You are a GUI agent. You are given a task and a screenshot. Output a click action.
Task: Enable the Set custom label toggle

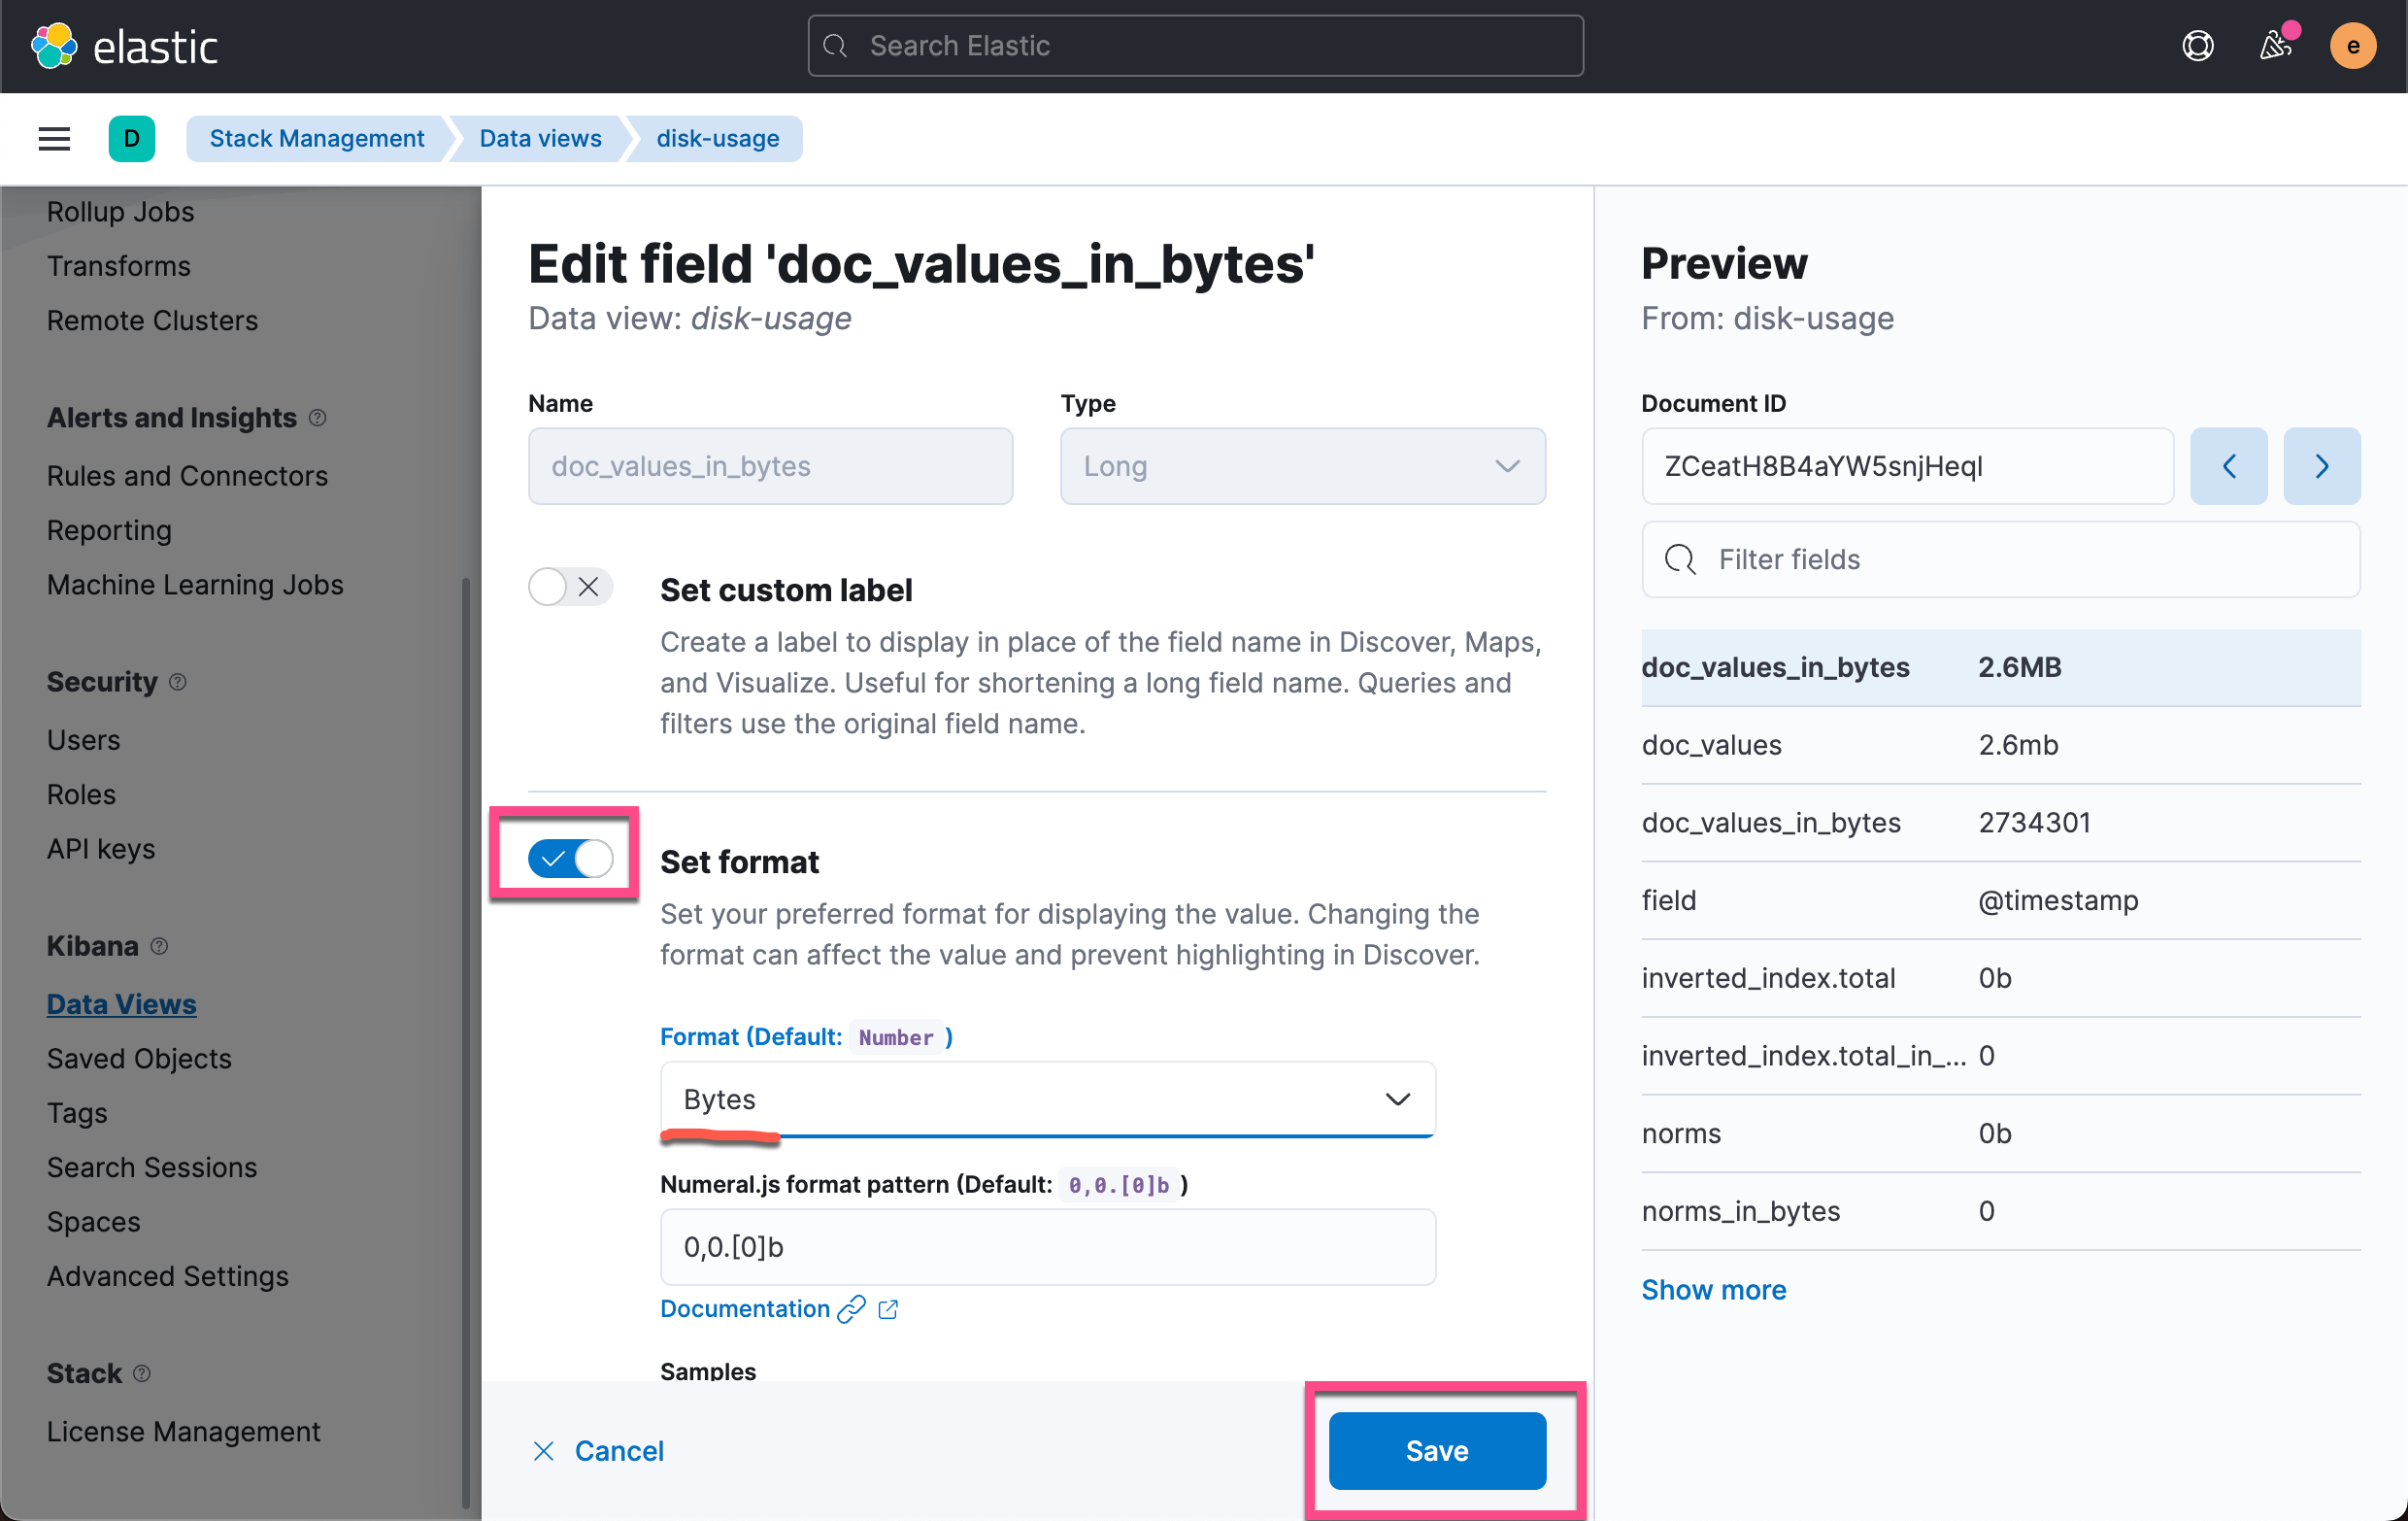tap(547, 587)
